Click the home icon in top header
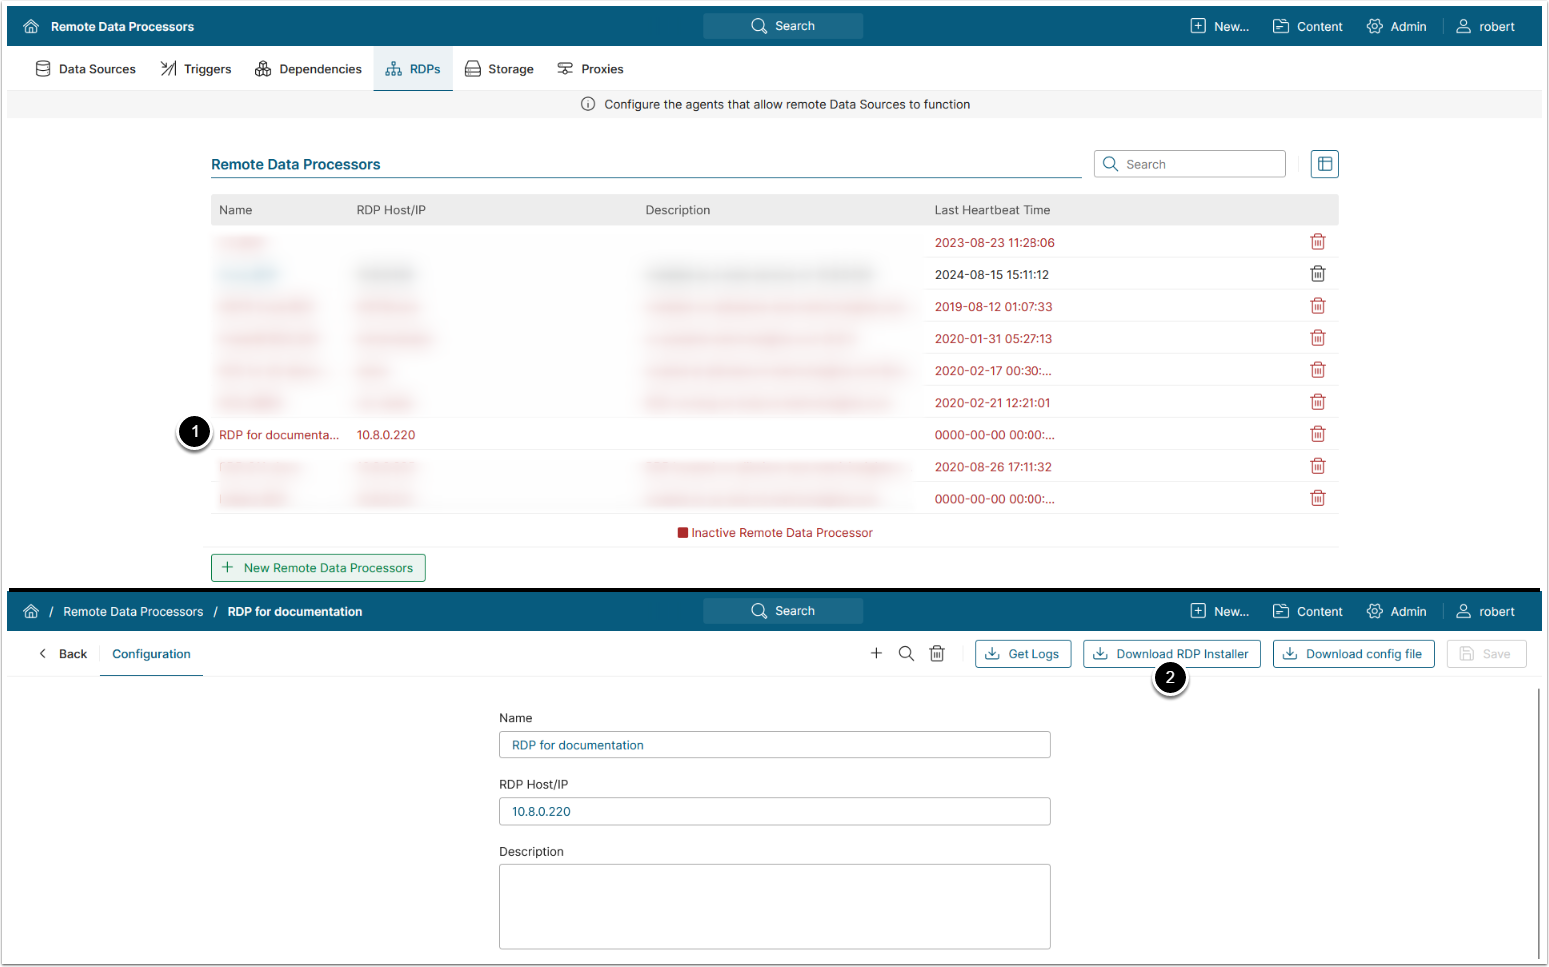Screen dimensions: 1549x967 (31, 27)
